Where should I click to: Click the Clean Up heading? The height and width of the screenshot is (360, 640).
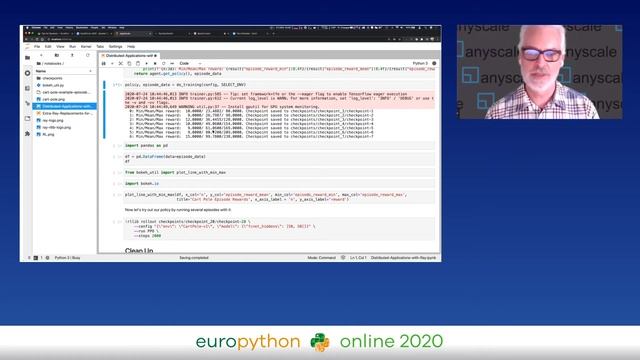point(139,250)
